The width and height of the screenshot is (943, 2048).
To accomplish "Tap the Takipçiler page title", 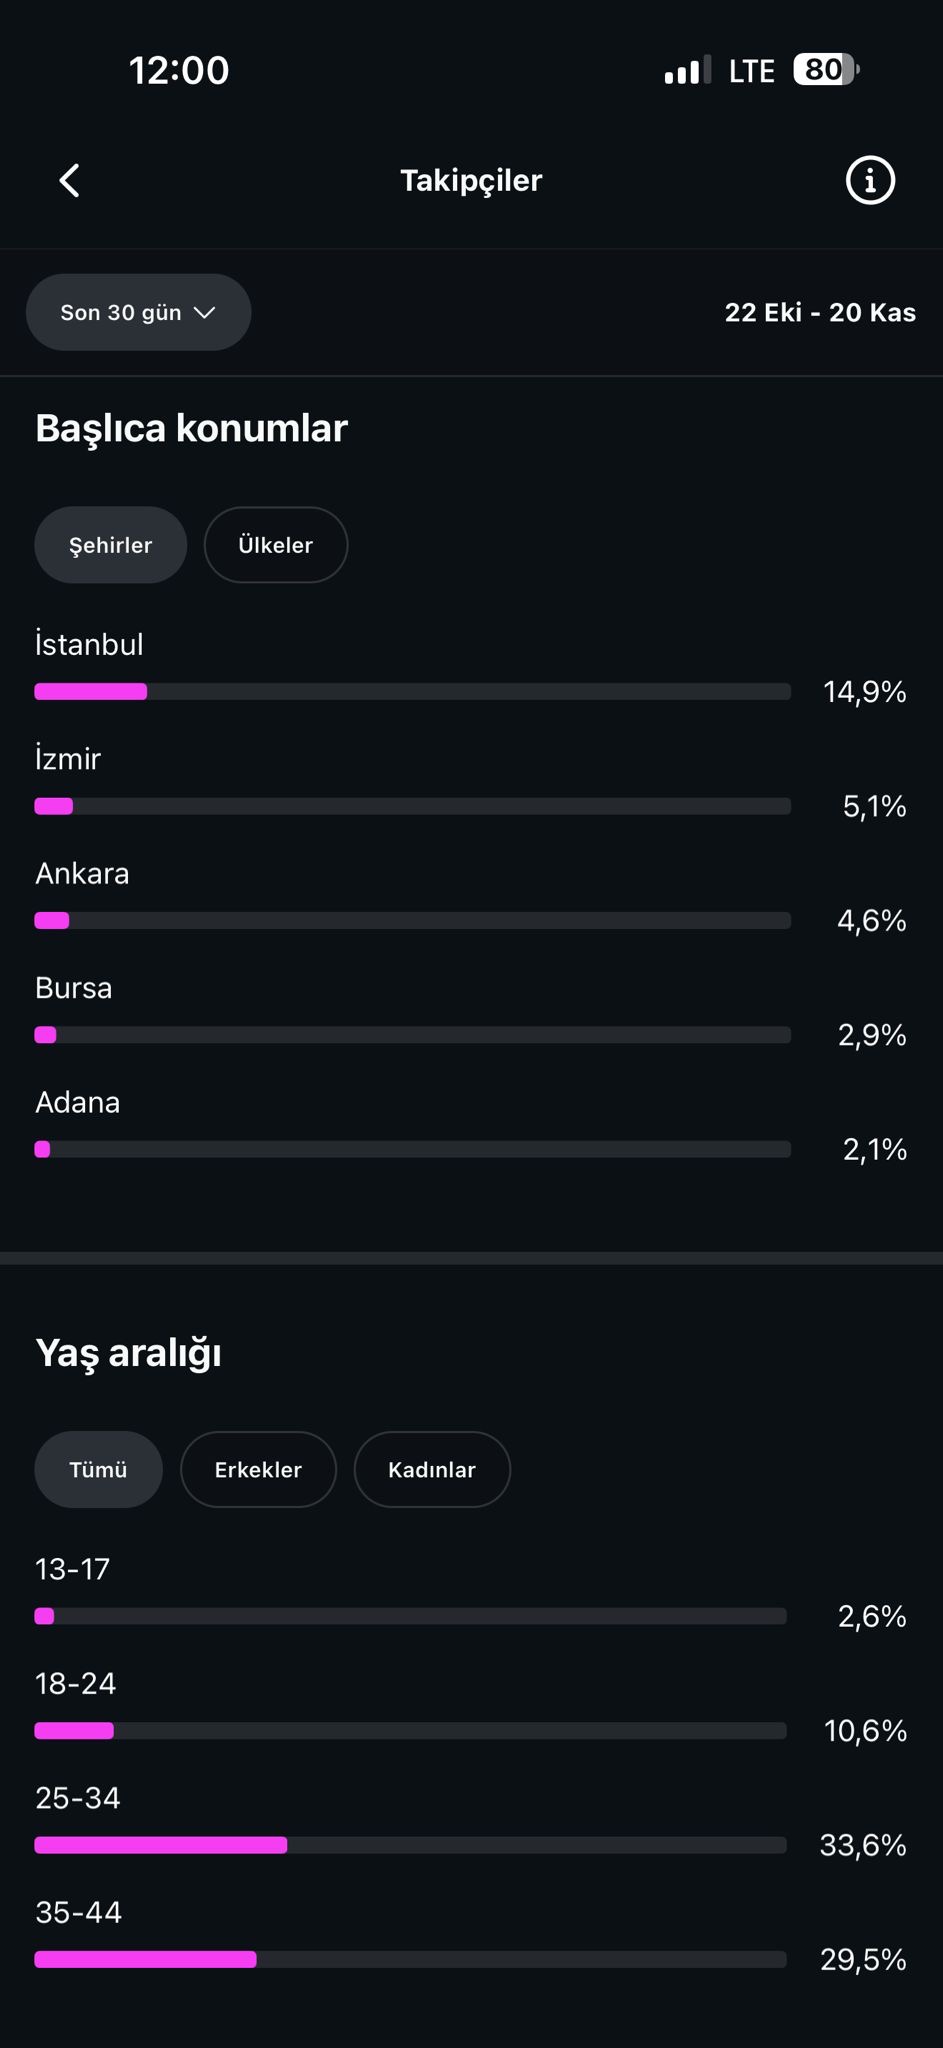I will point(471,181).
